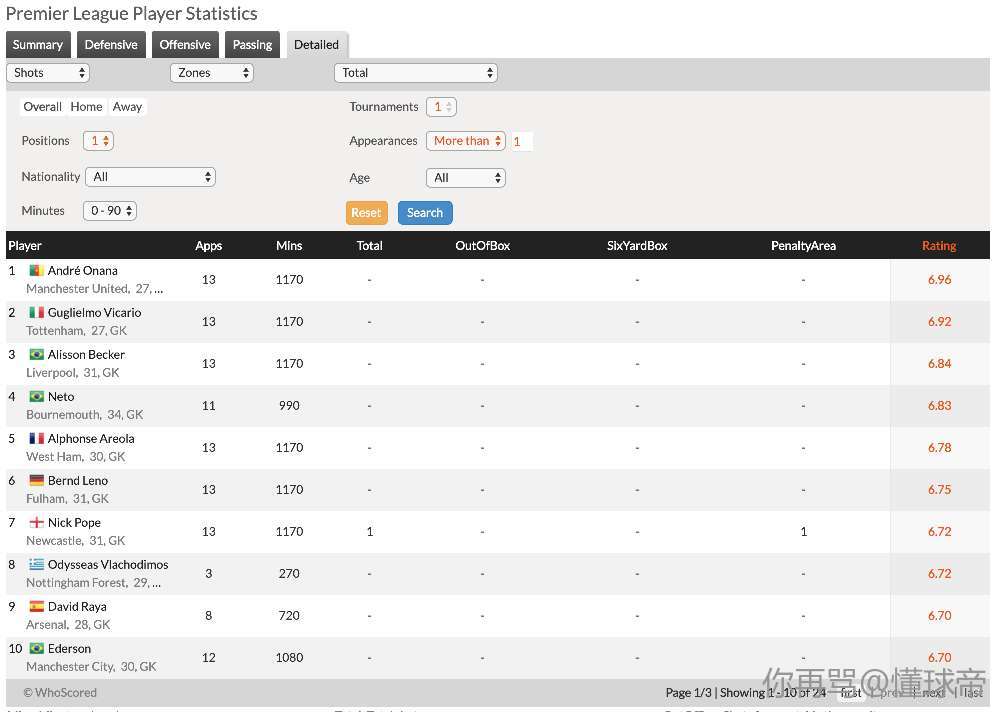998x712 pixels.
Task: Click Brazil flag beside Neto
Action: [37, 396]
